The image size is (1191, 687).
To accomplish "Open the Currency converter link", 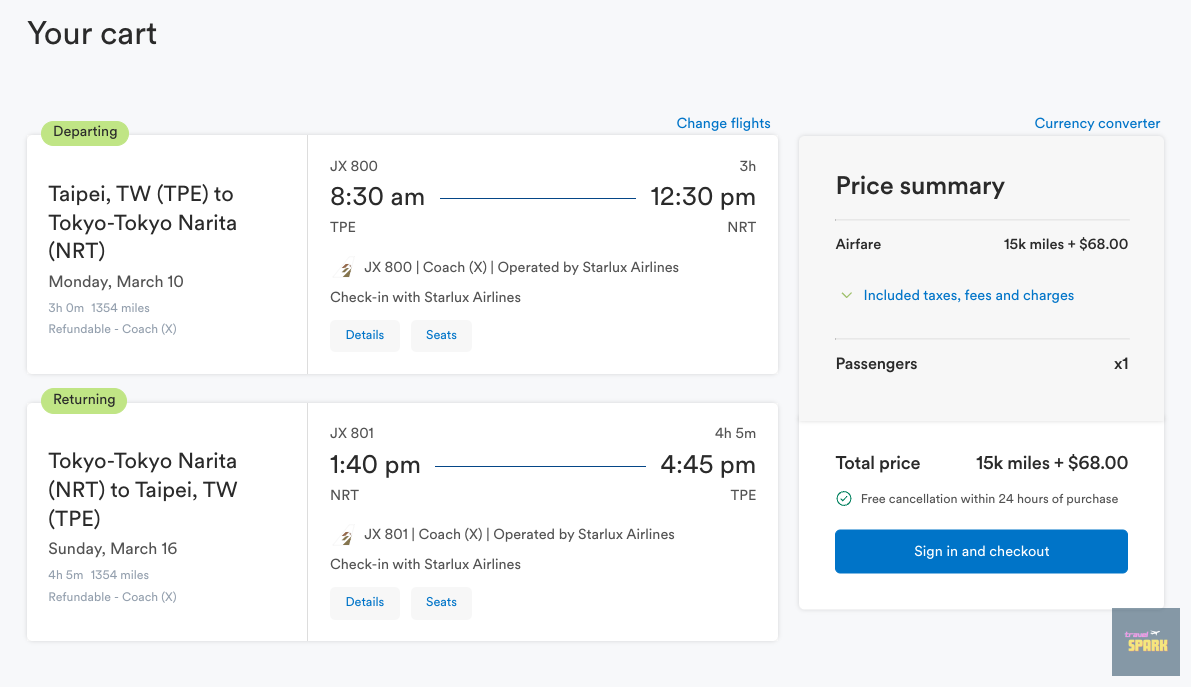I will tap(1097, 124).
